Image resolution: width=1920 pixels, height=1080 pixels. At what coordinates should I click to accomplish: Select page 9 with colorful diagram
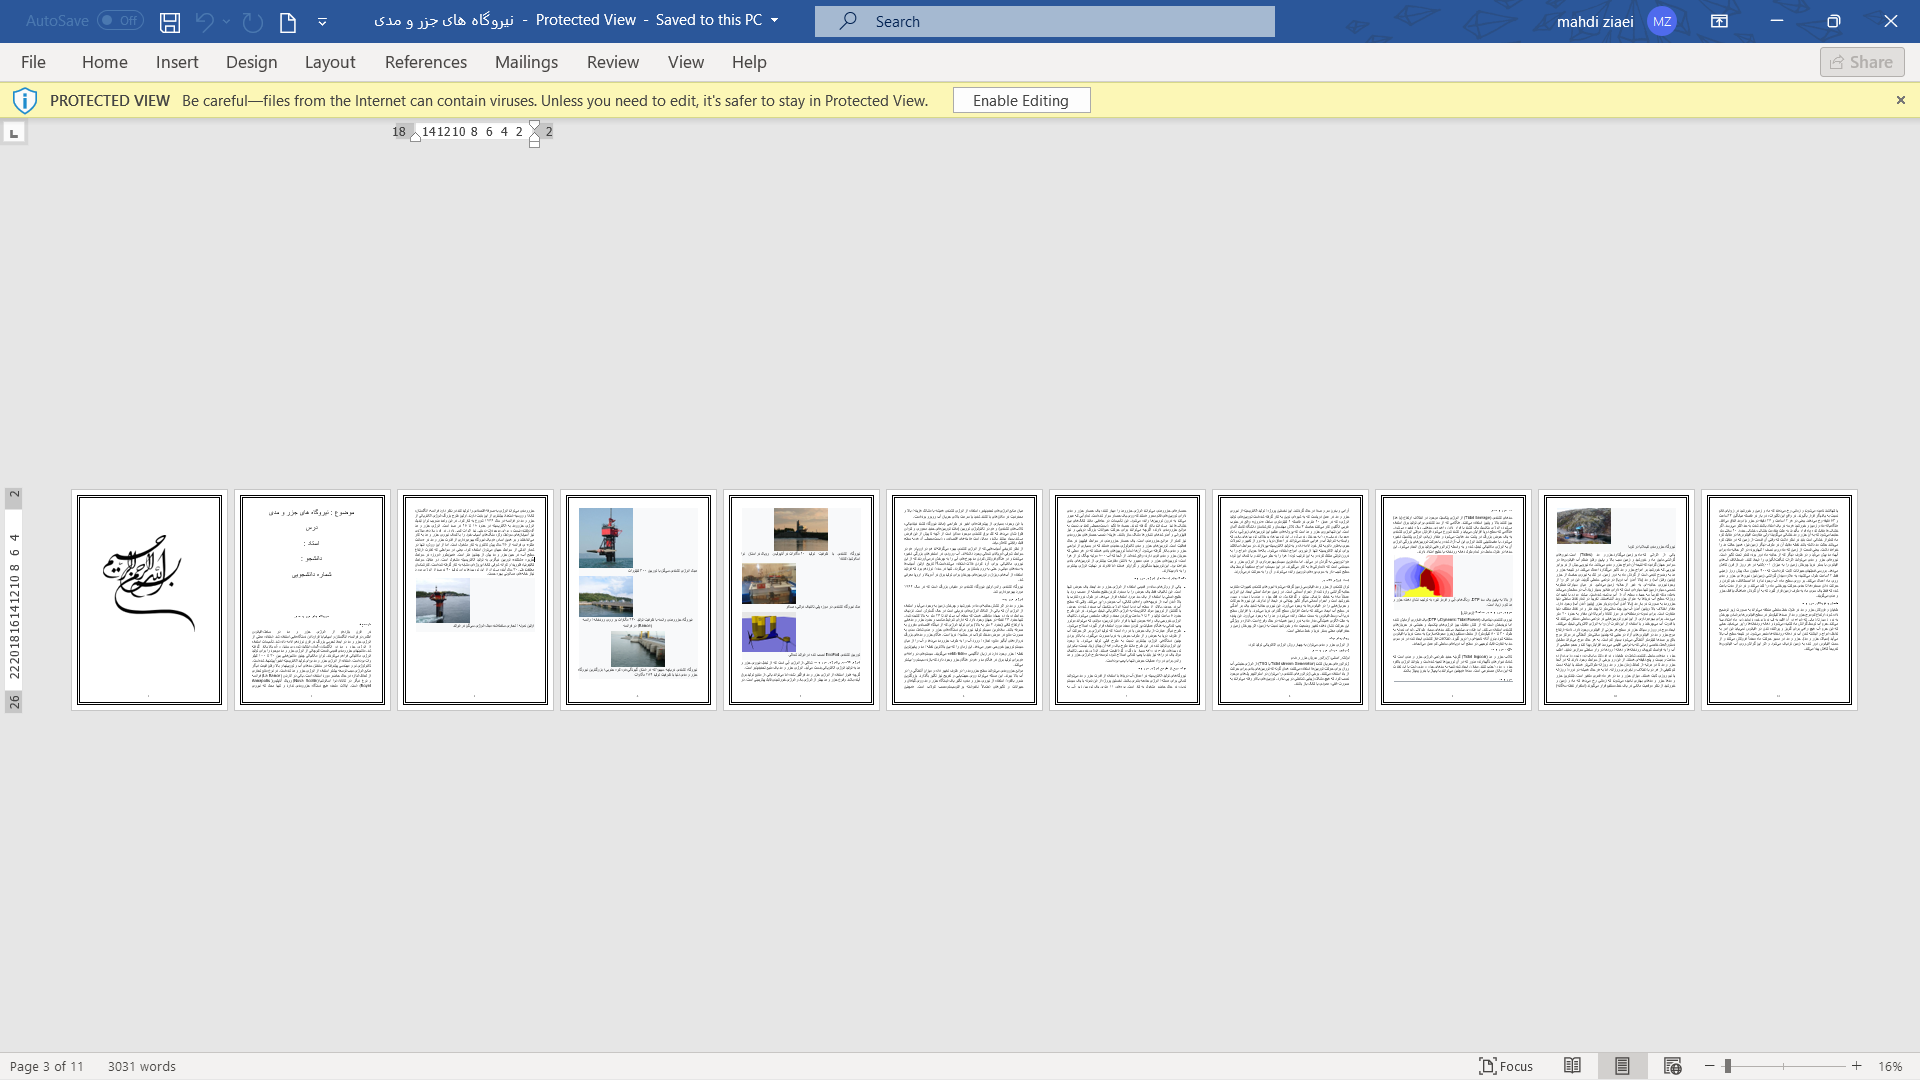(1453, 600)
